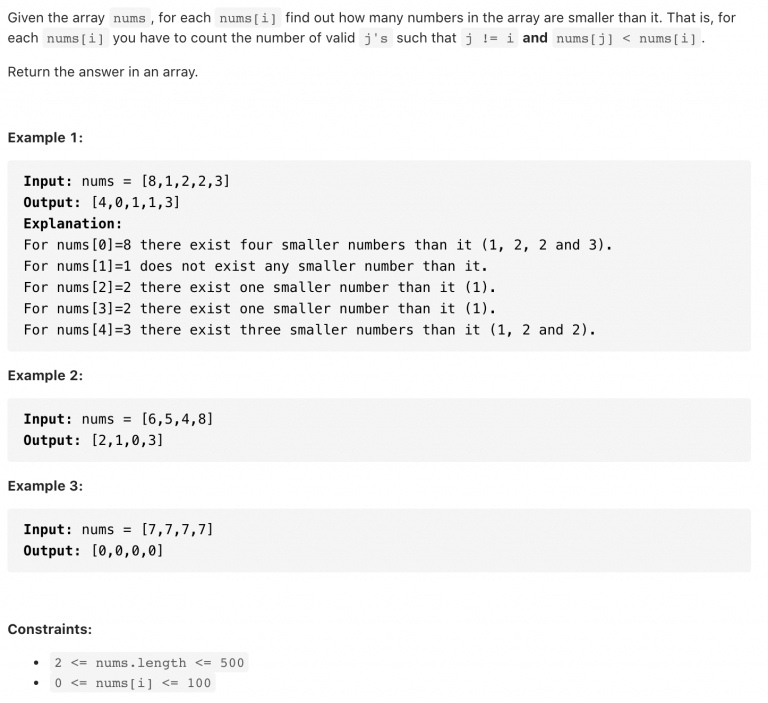Viewport: 768px width, 703px height.
Task: Click the 'Explanation:' label in Example 1
Action: click(72, 224)
